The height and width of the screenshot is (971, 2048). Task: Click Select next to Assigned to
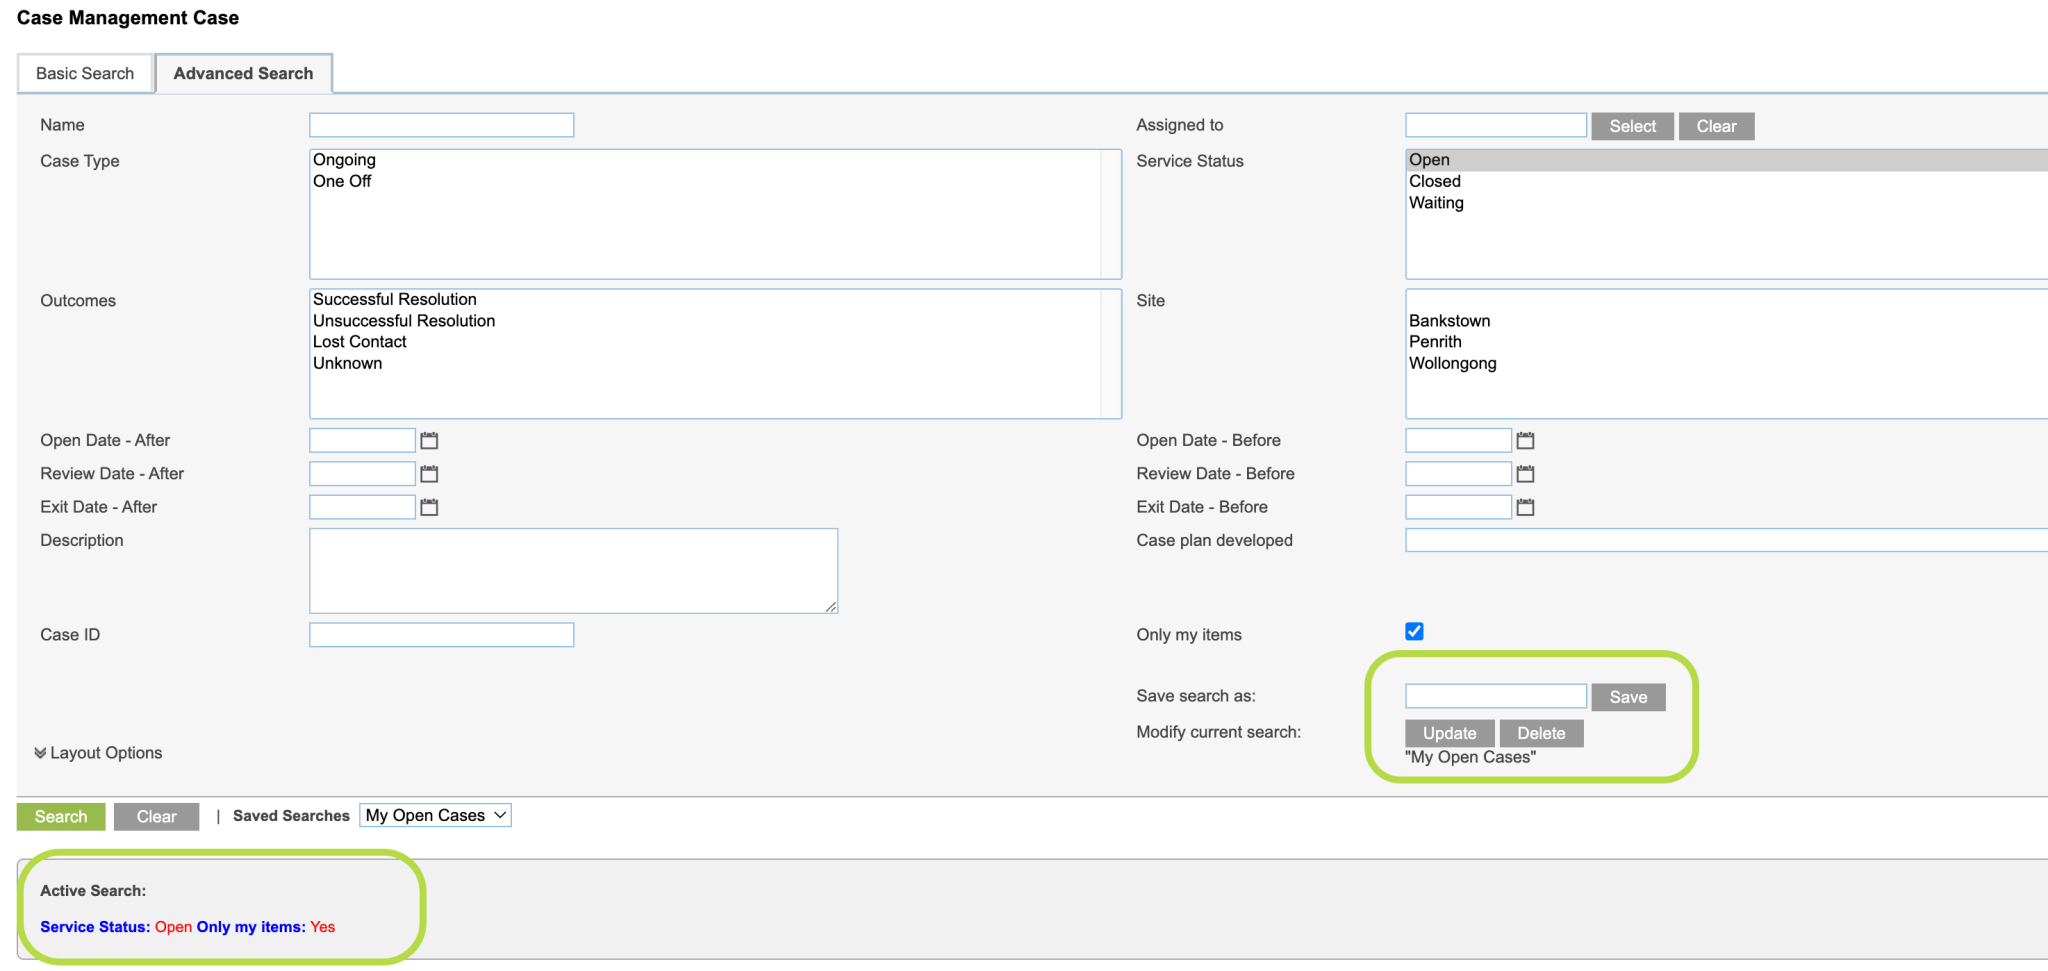pos(1632,126)
